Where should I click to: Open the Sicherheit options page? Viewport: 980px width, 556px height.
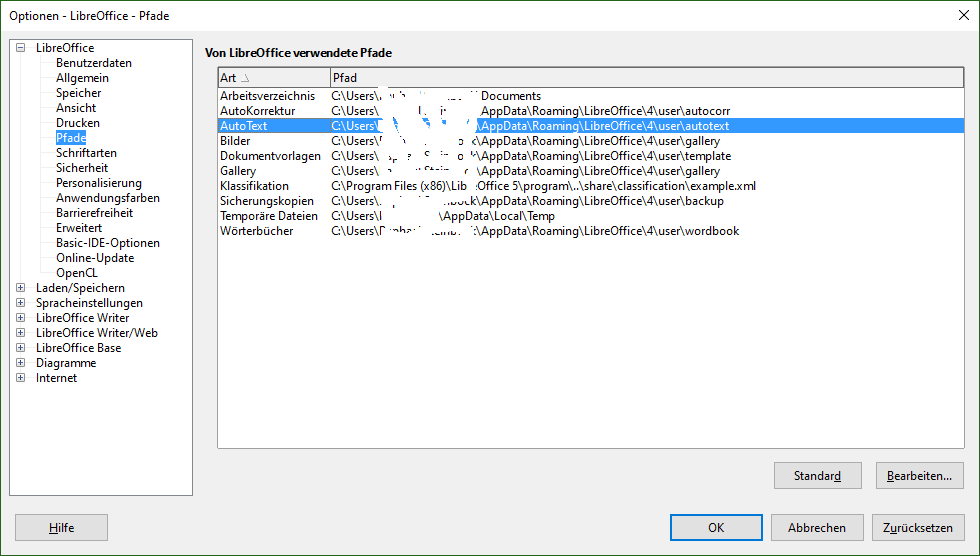click(x=82, y=167)
